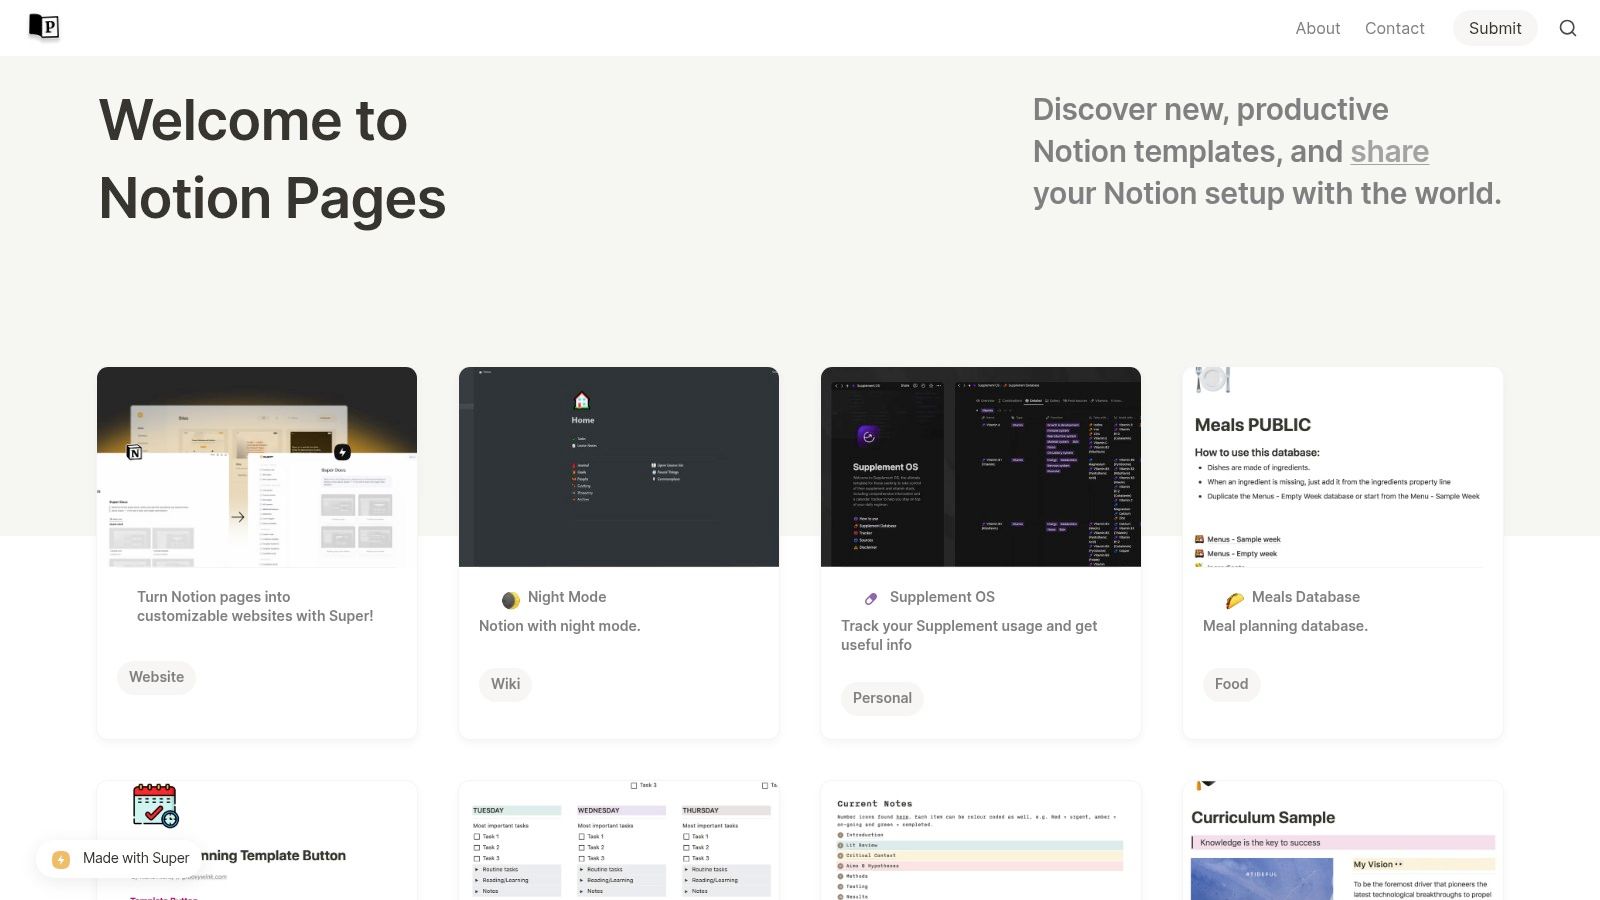Open the Contact page
The height and width of the screenshot is (900, 1600).
coord(1394,28)
